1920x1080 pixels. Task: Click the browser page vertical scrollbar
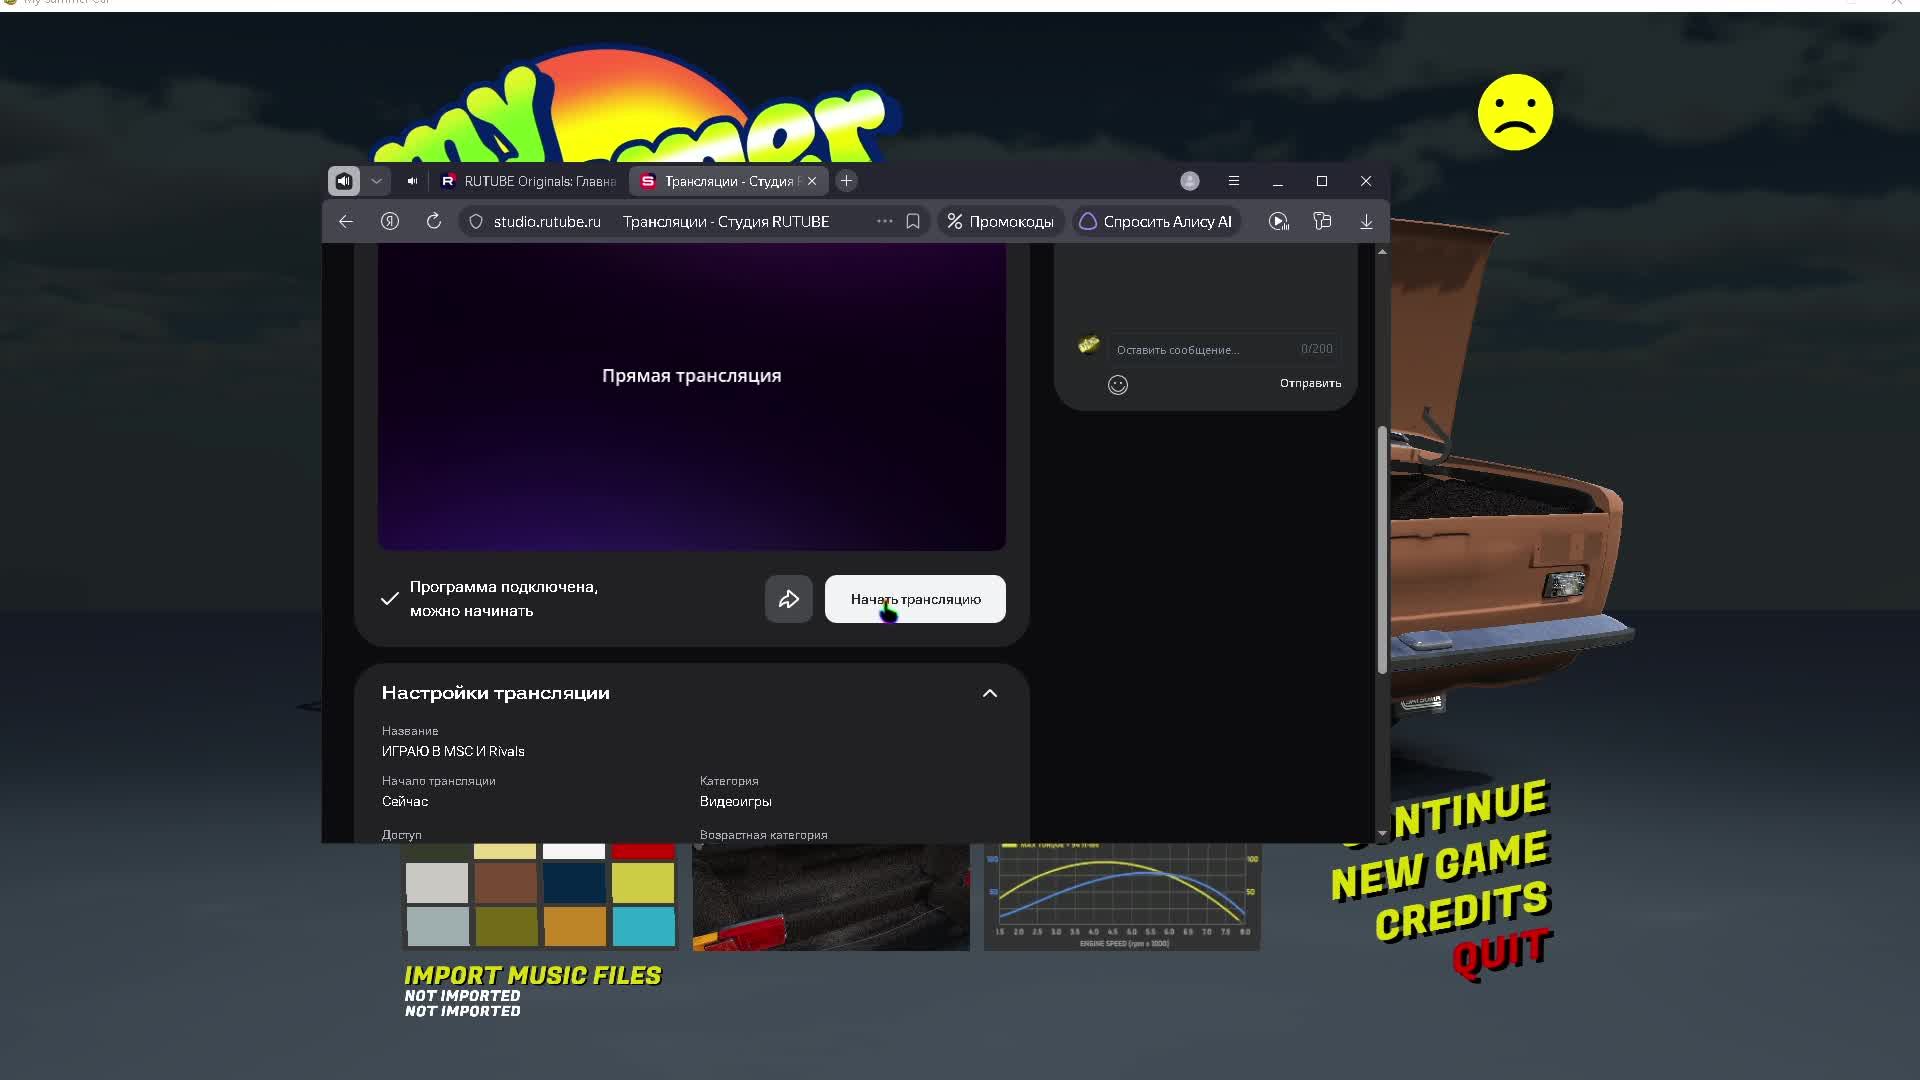pyautogui.click(x=1382, y=550)
